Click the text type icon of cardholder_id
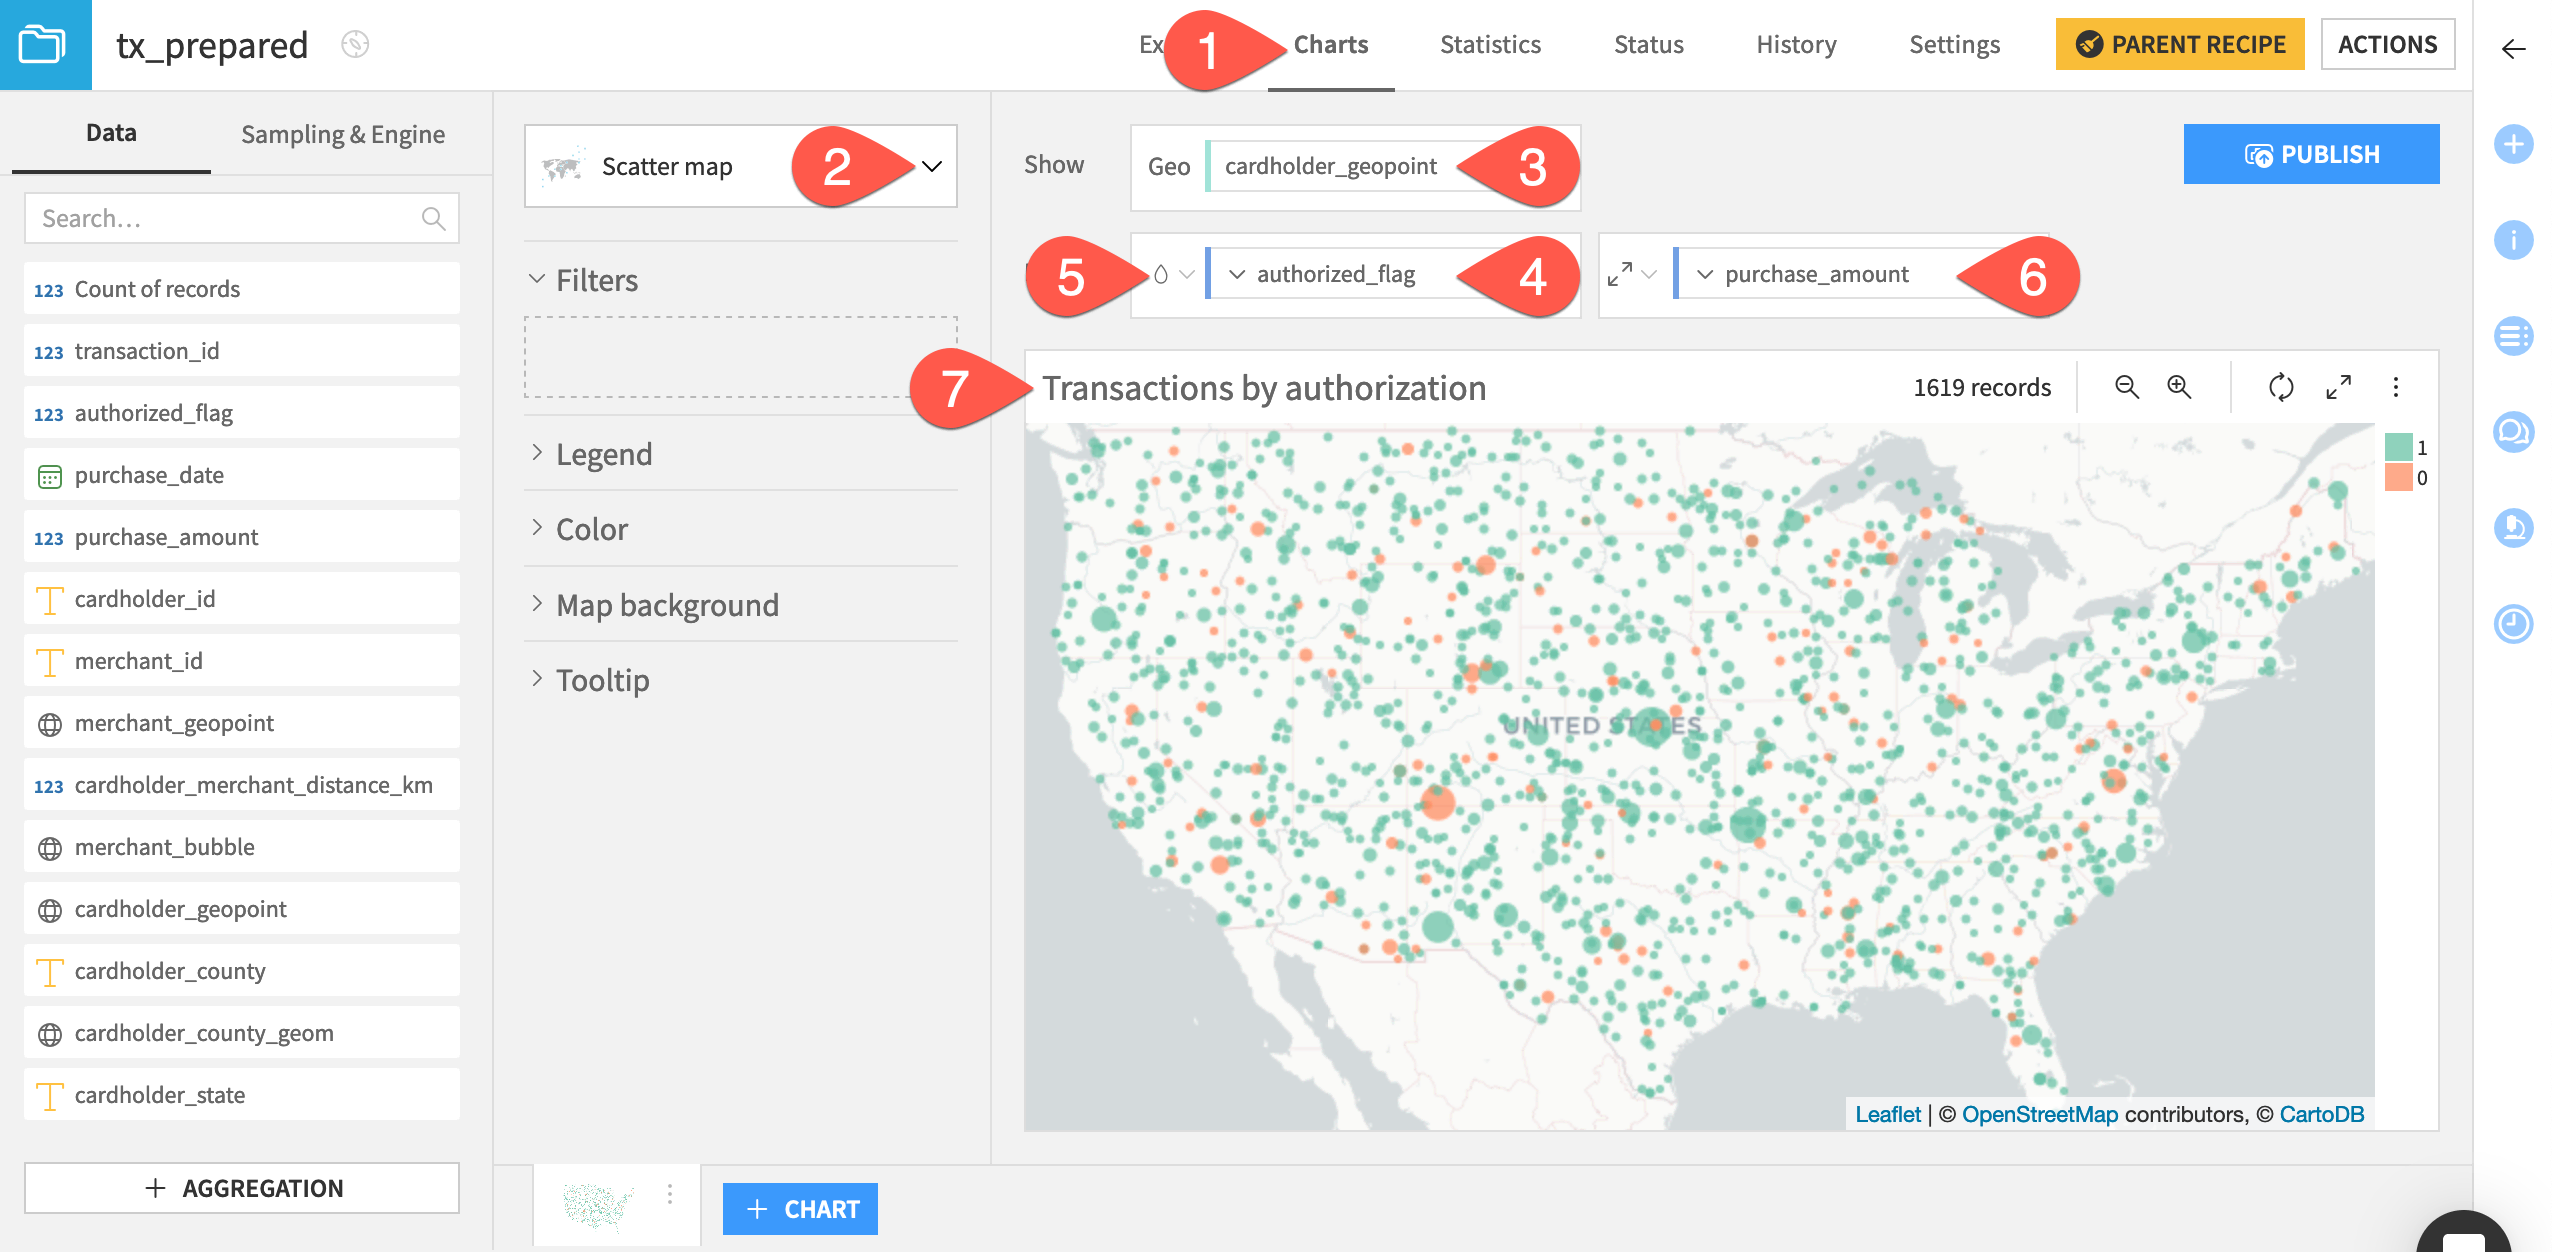The height and width of the screenshot is (1252, 2552). (49, 600)
